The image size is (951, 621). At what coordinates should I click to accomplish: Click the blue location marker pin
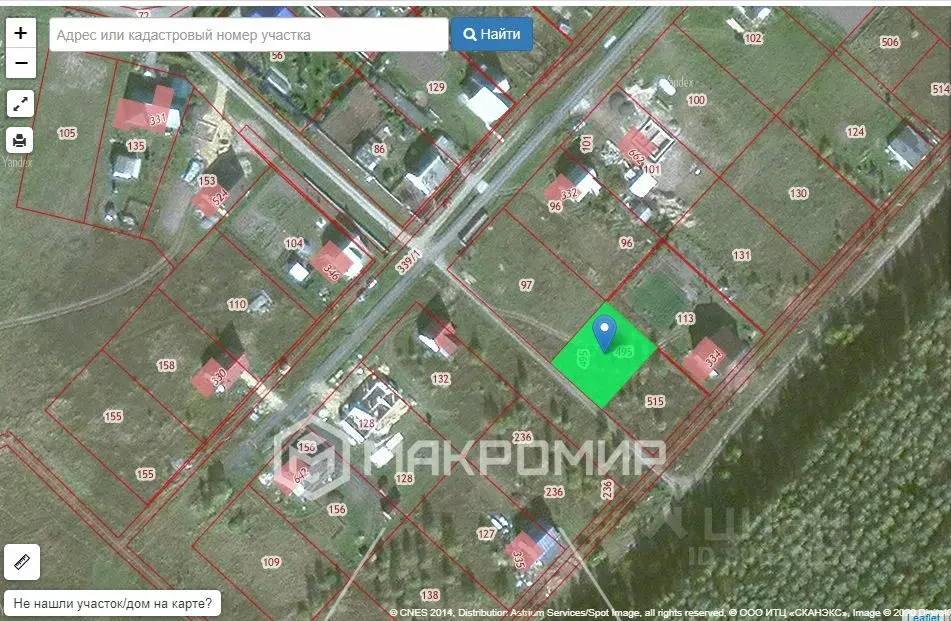(x=604, y=331)
